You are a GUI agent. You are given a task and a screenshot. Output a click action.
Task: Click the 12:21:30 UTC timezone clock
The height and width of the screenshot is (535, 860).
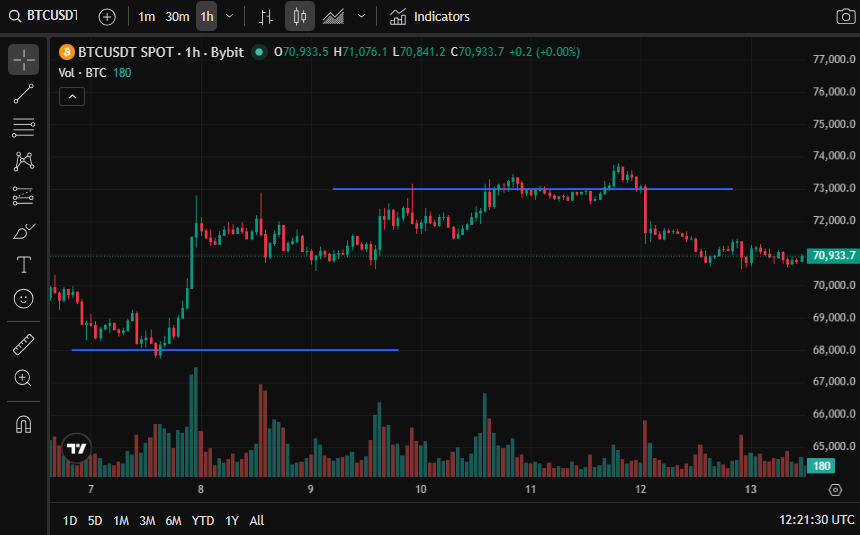(817, 520)
